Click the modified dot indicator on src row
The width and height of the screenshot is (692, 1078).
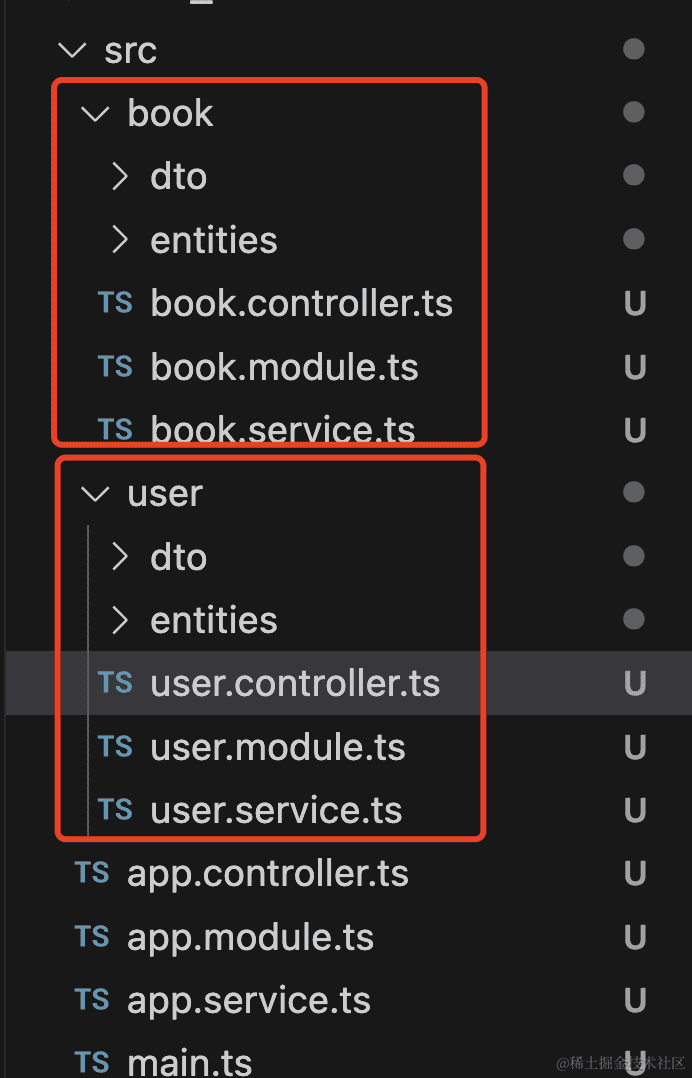pos(633,49)
